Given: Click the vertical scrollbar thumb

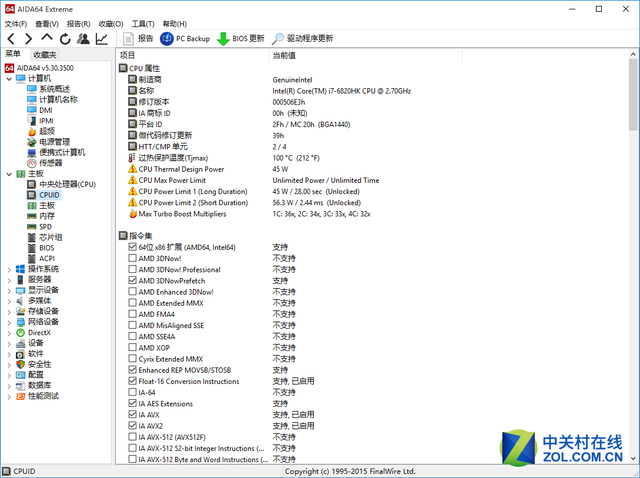Looking at the screenshot, I should [x=633, y=94].
